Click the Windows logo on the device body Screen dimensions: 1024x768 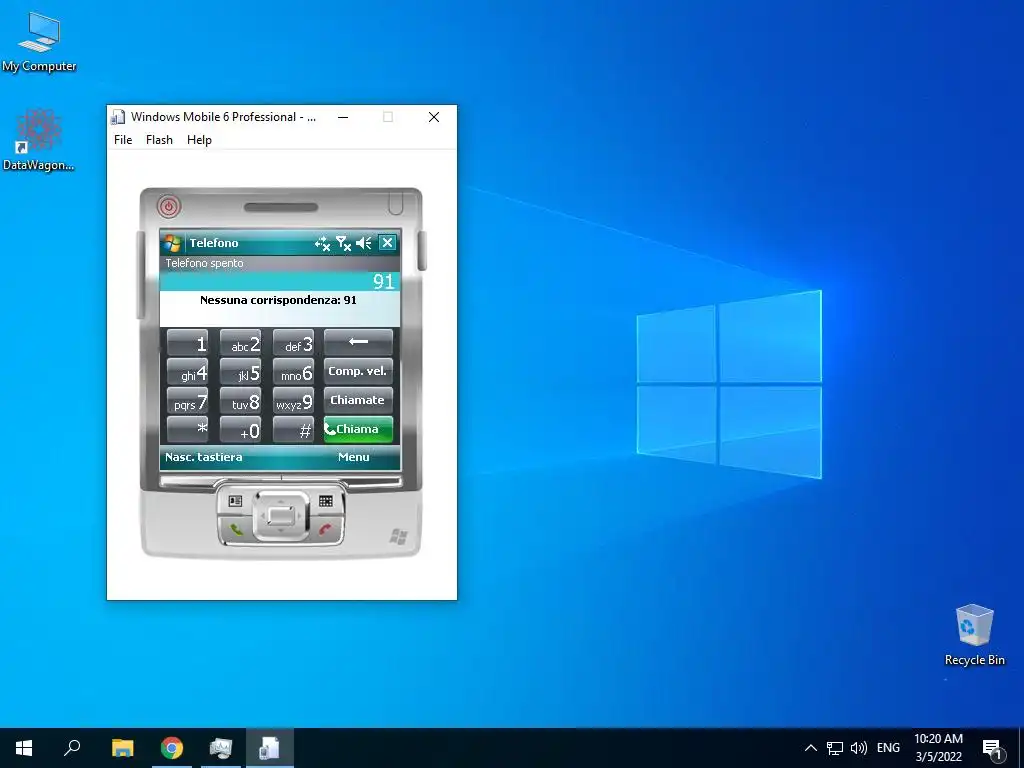(x=398, y=537)
